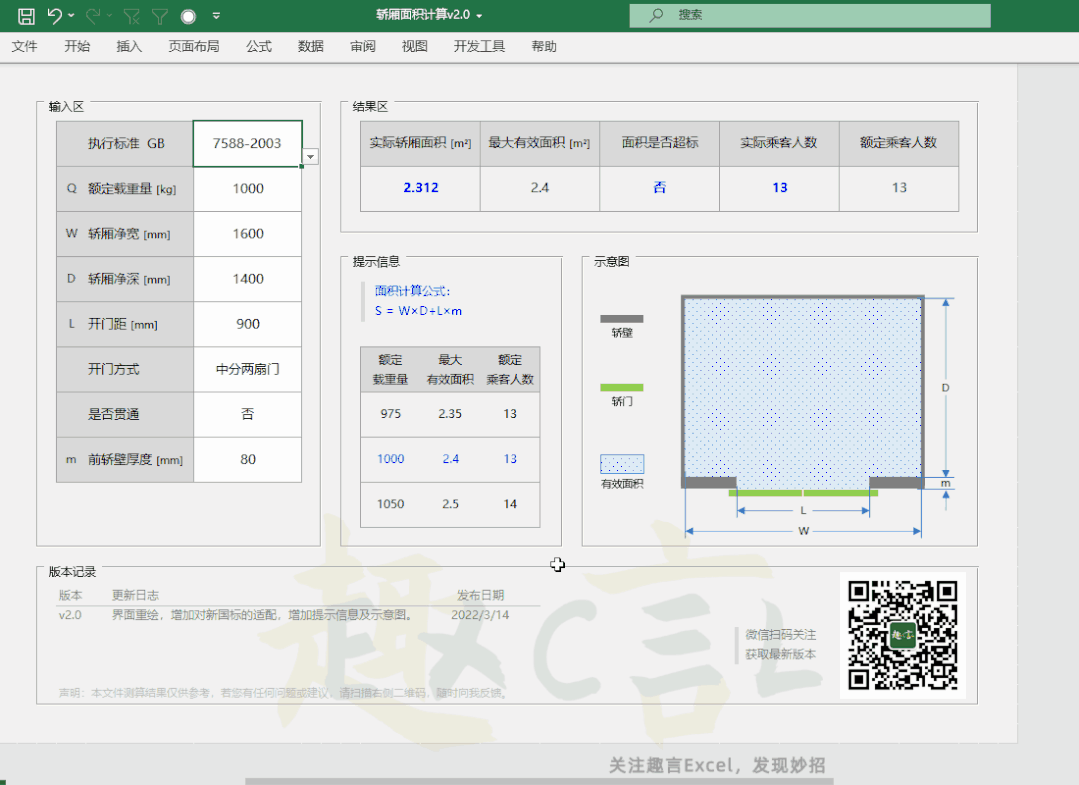
Task: Select the 开门距 input cell showing 900
Action: [248, 324]
